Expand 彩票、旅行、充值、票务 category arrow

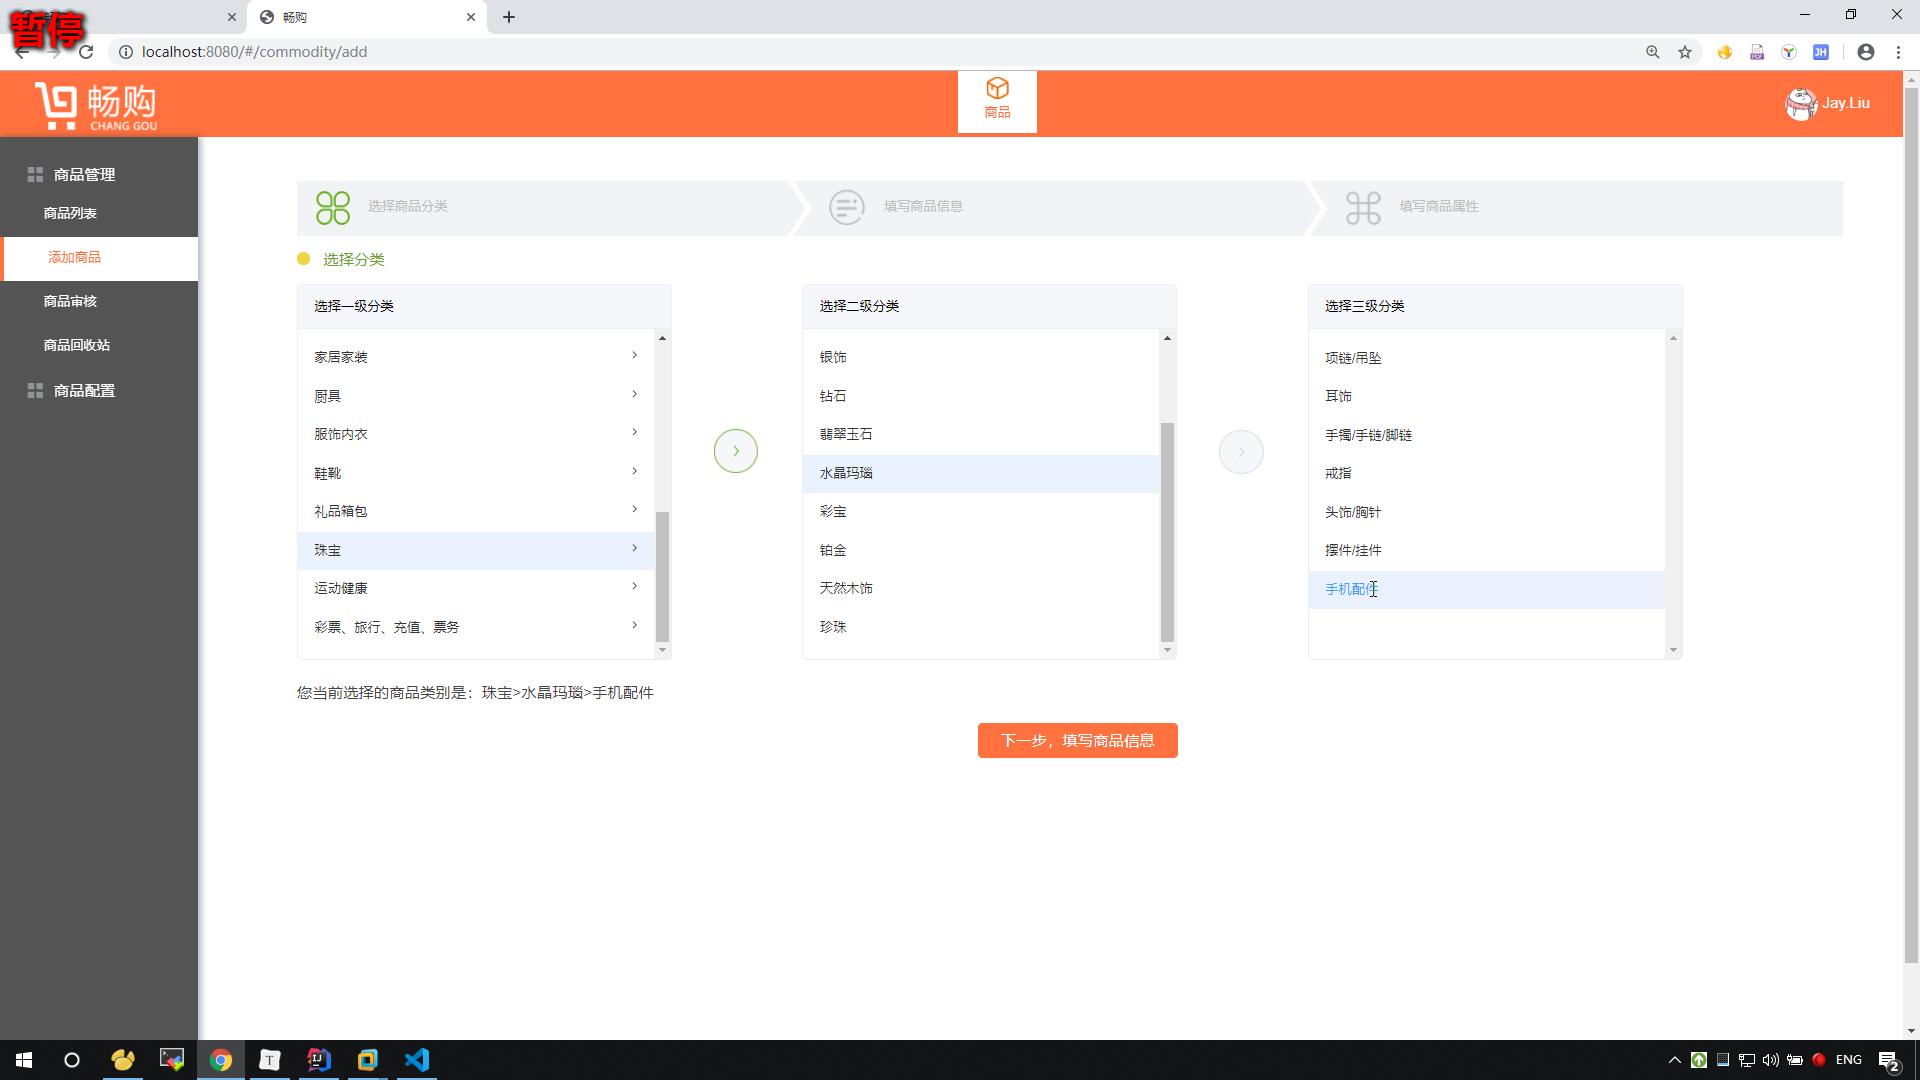(x=635, y=625)
